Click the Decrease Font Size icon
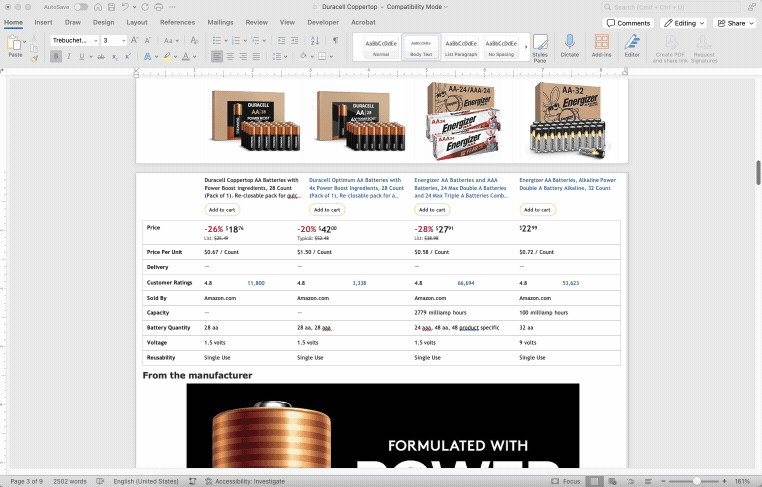This screenshot has height=487, width=762. (x=148, y=40)
